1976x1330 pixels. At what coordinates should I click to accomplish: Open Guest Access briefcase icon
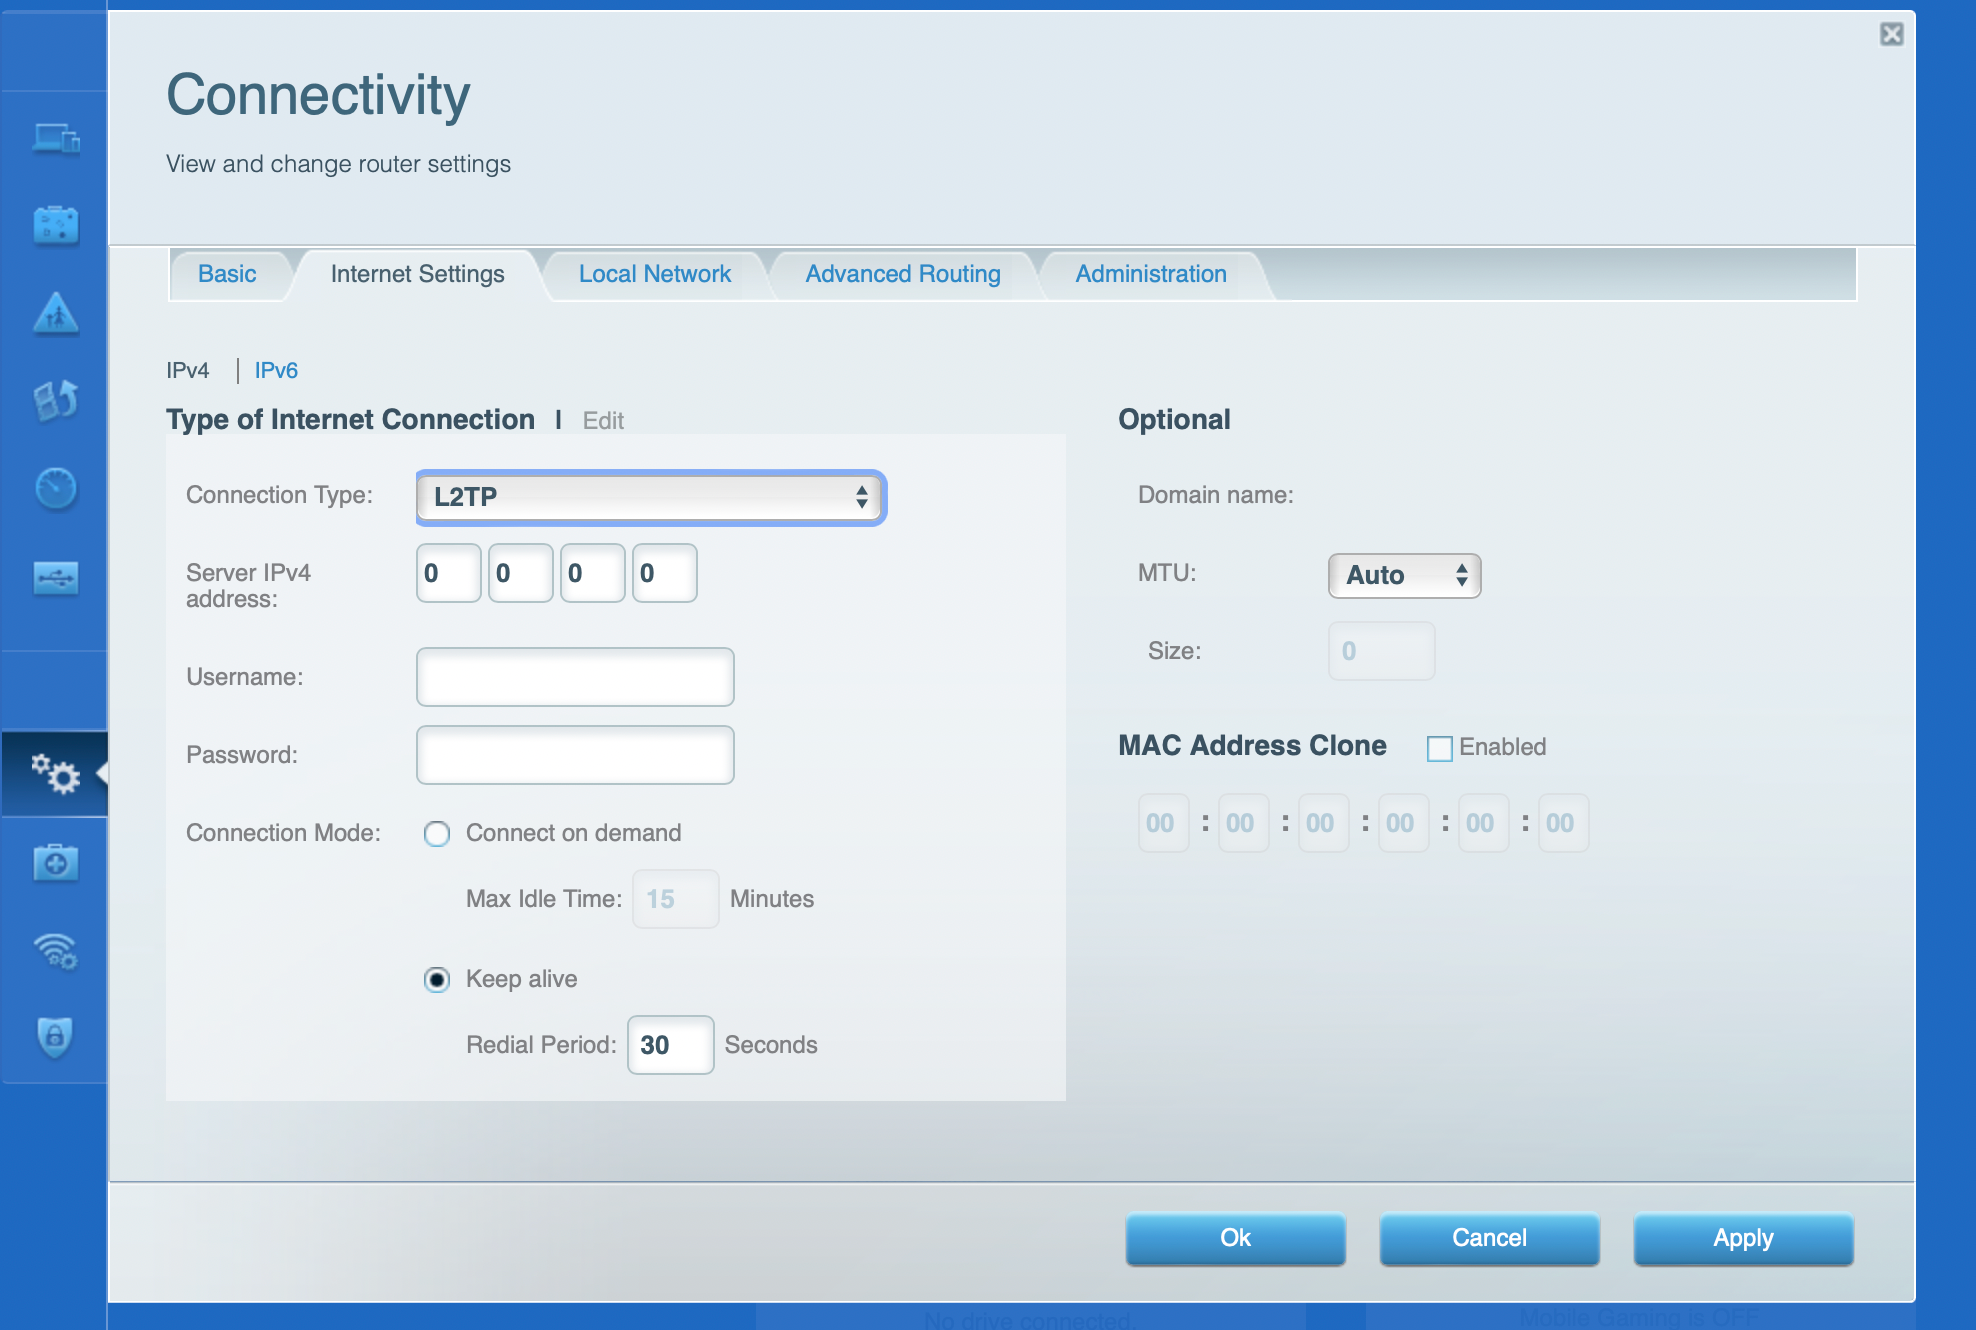(56, 225)
